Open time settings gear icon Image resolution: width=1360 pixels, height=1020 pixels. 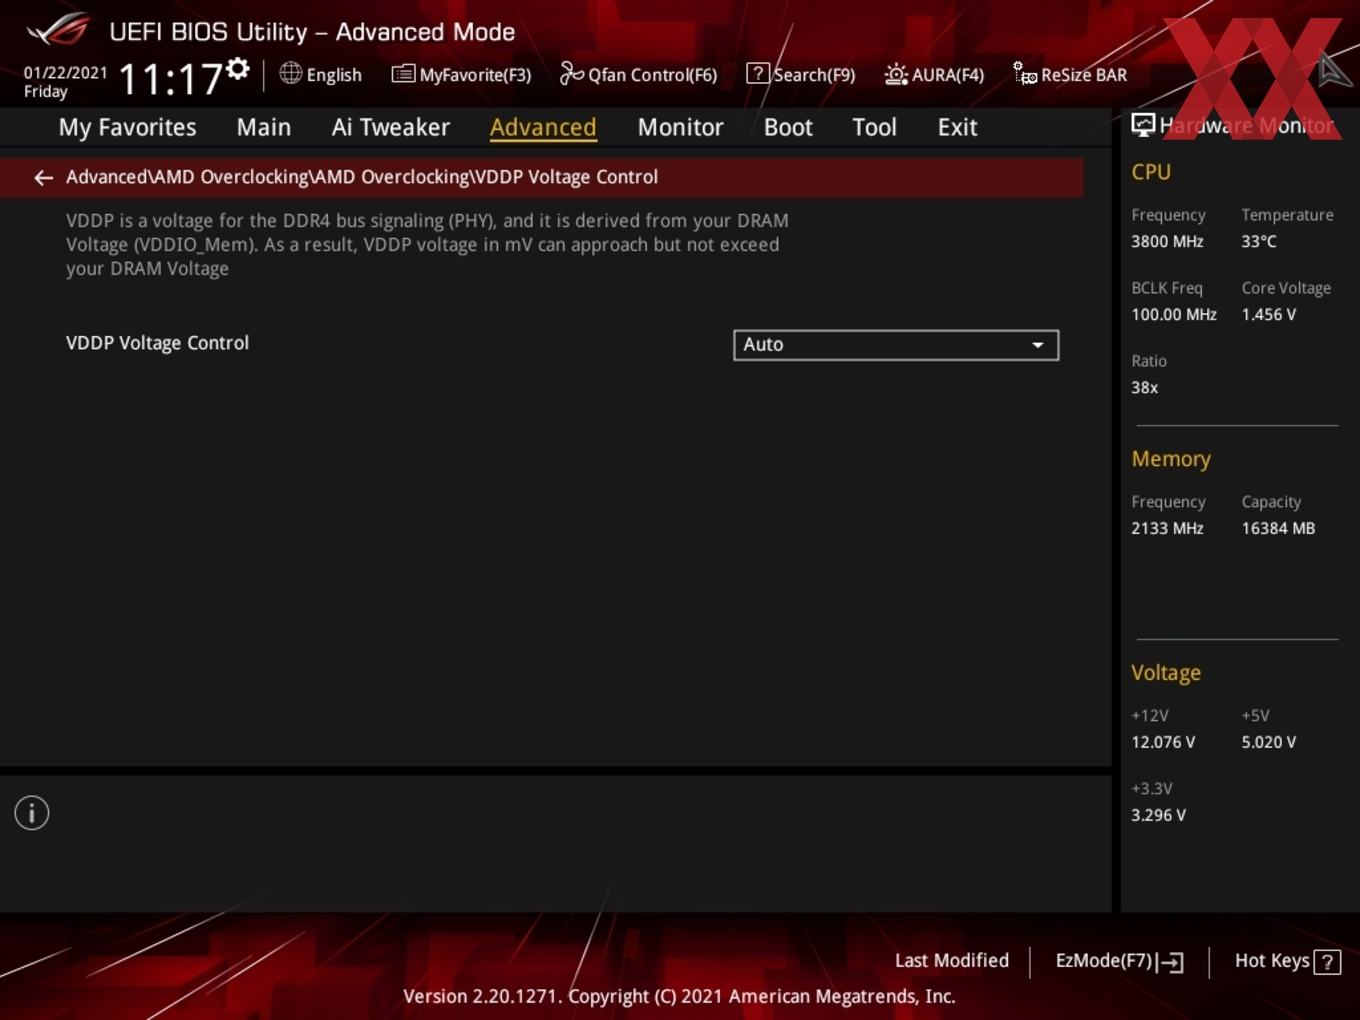coord(237,68)
